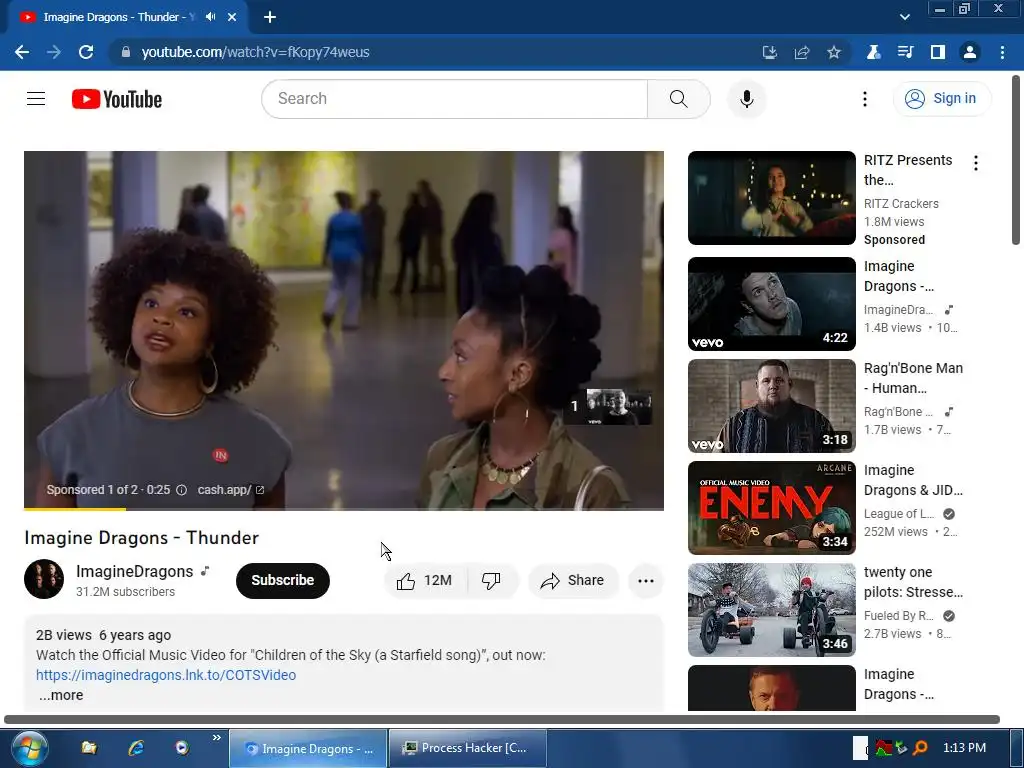Open the Windows Start button
This screenshot has height=768, width=1024.
click(x=29, y=748)
